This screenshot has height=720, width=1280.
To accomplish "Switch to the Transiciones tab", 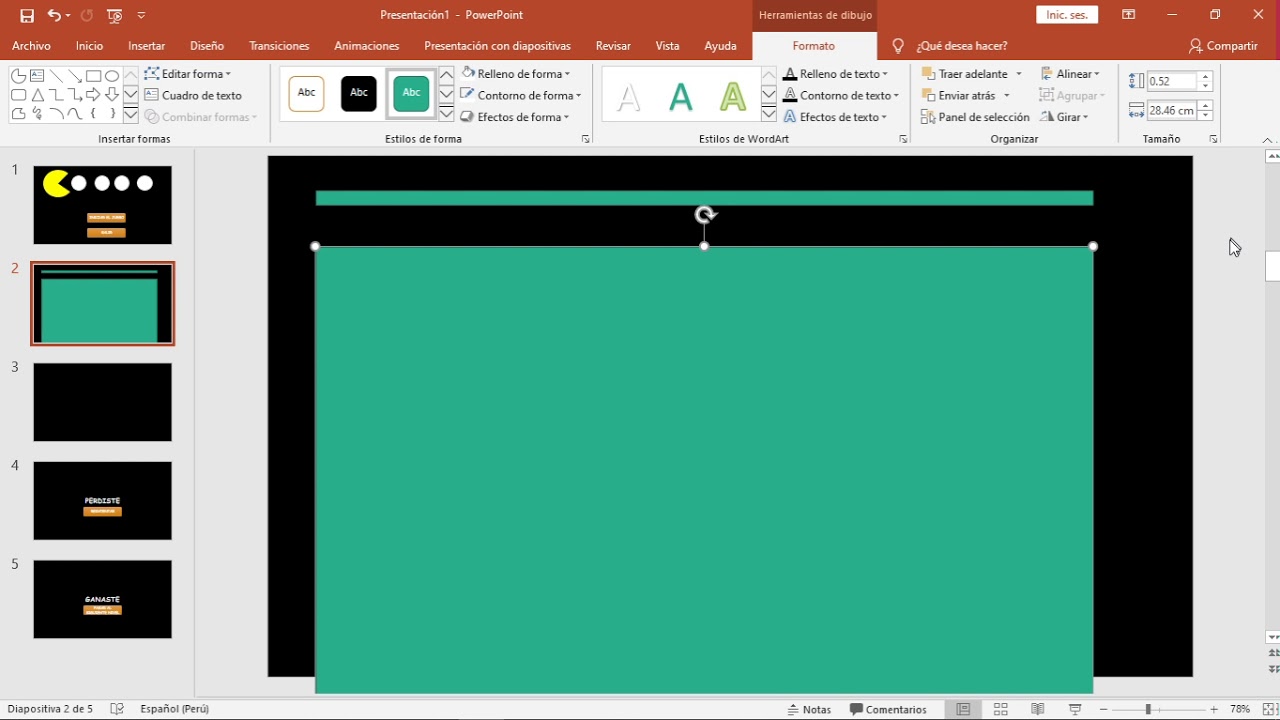I will 279,46.
